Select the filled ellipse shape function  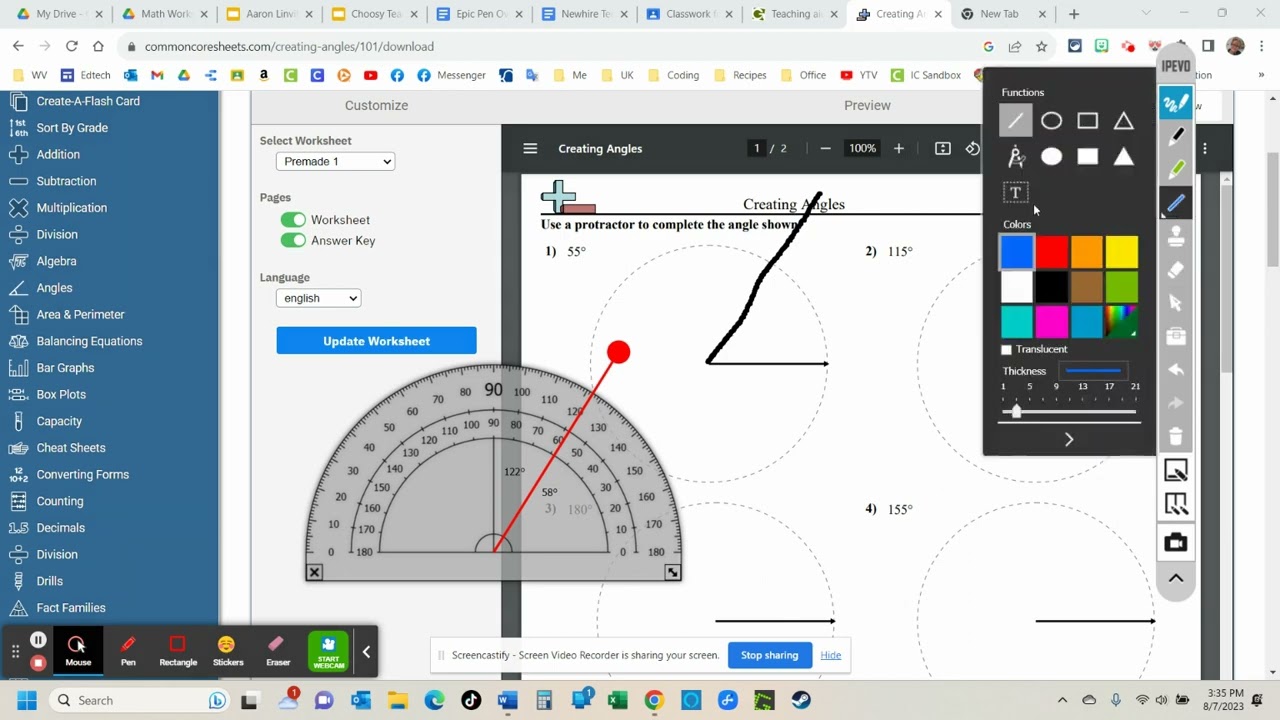pos(1051,156)
